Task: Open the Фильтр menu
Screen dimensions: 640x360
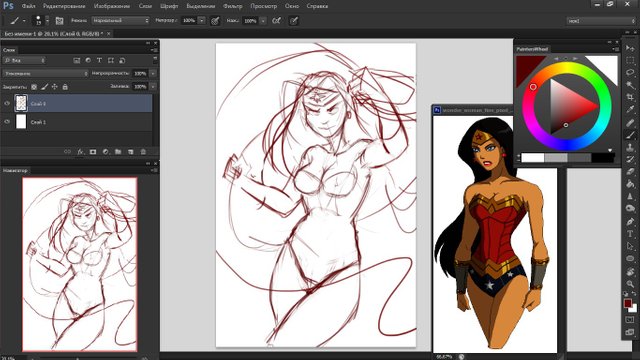Action: 232,6
